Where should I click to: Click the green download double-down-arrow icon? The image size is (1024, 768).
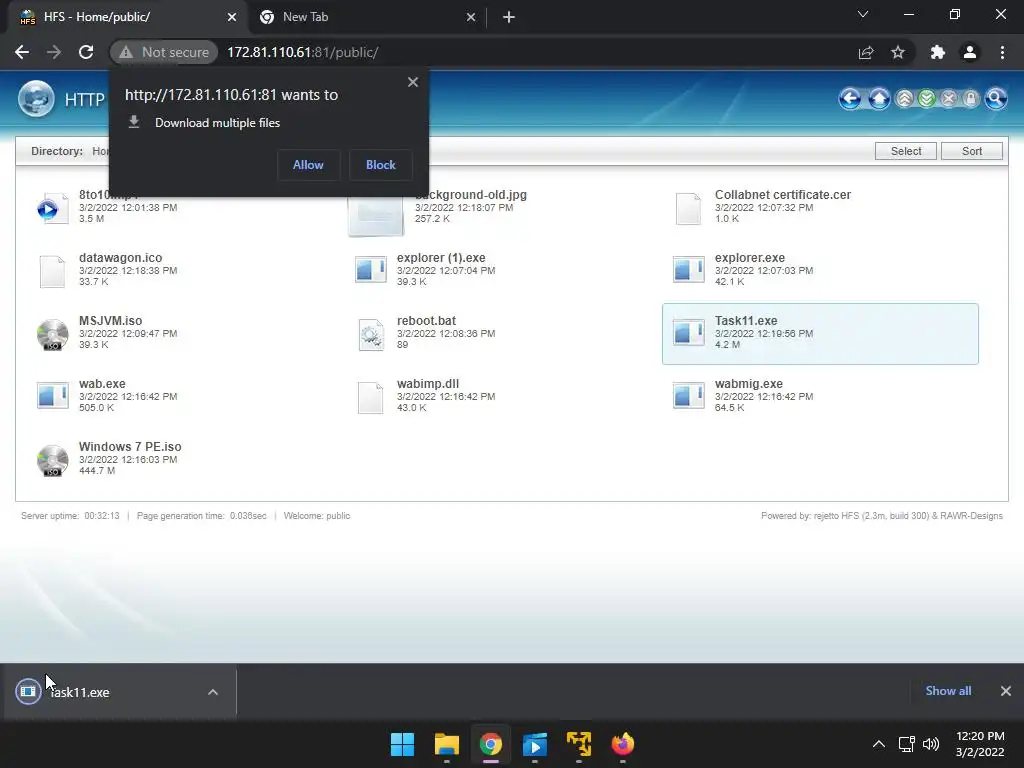[927, 99]
